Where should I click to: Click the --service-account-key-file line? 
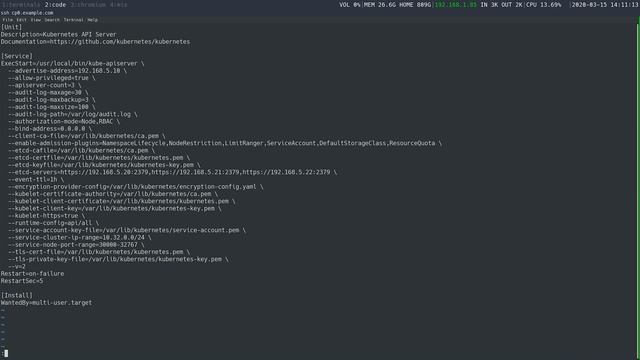(127, 230)
